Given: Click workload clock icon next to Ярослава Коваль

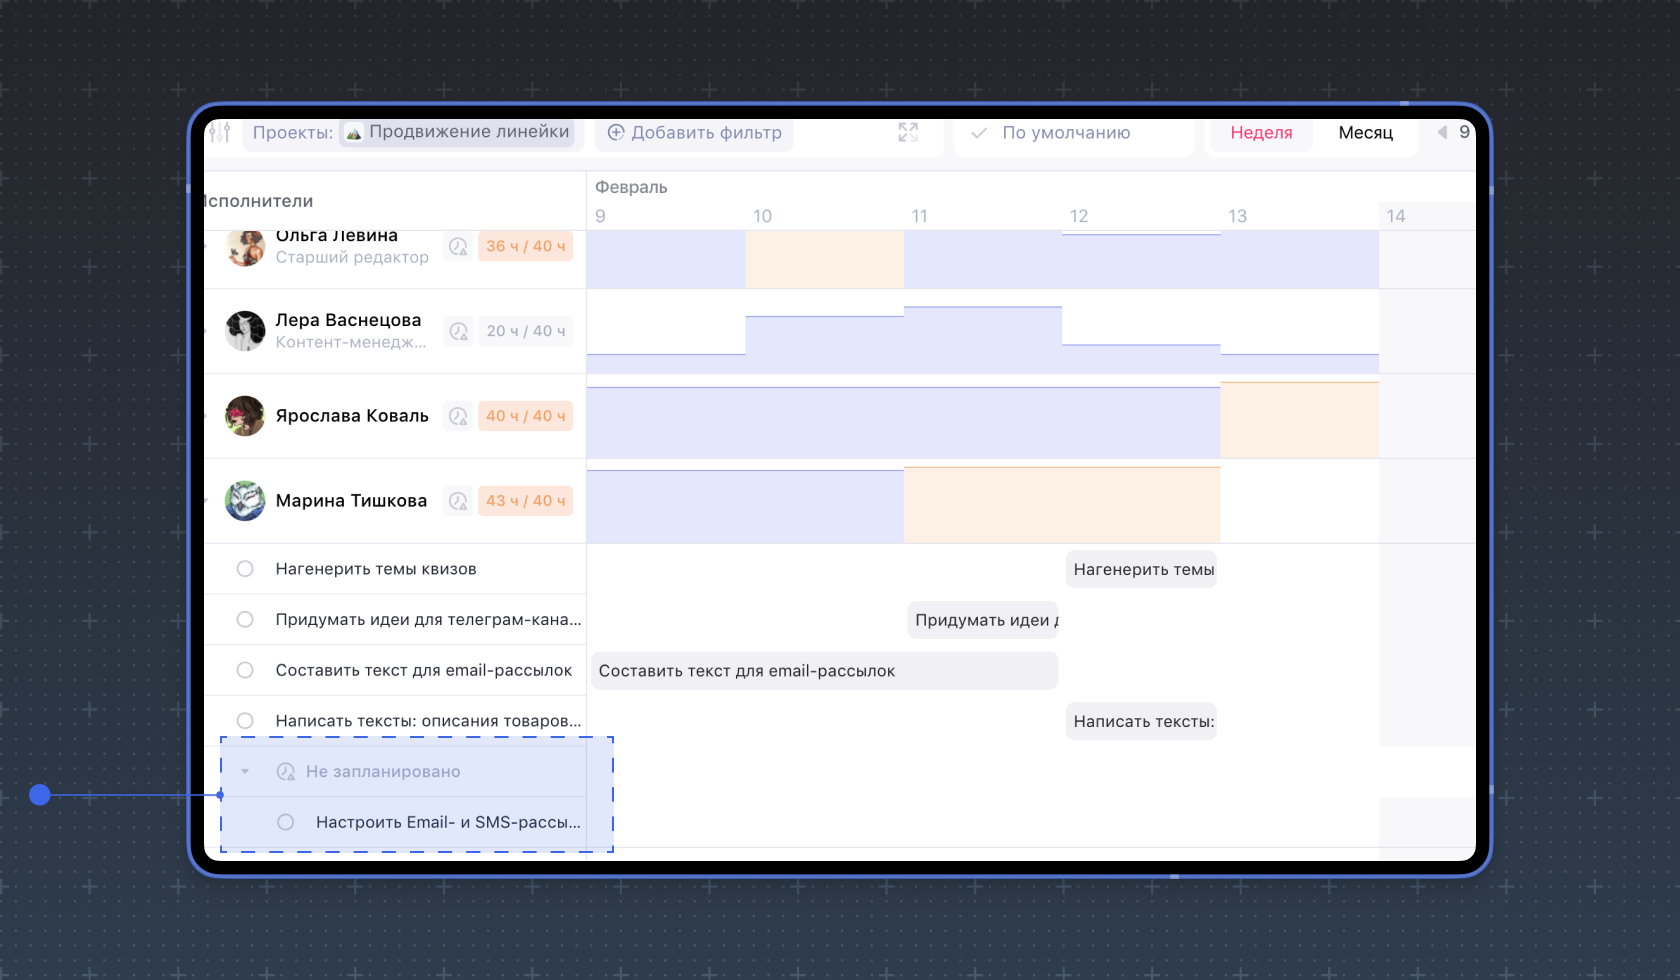Looking at the screenshot, I should point(458,416).
